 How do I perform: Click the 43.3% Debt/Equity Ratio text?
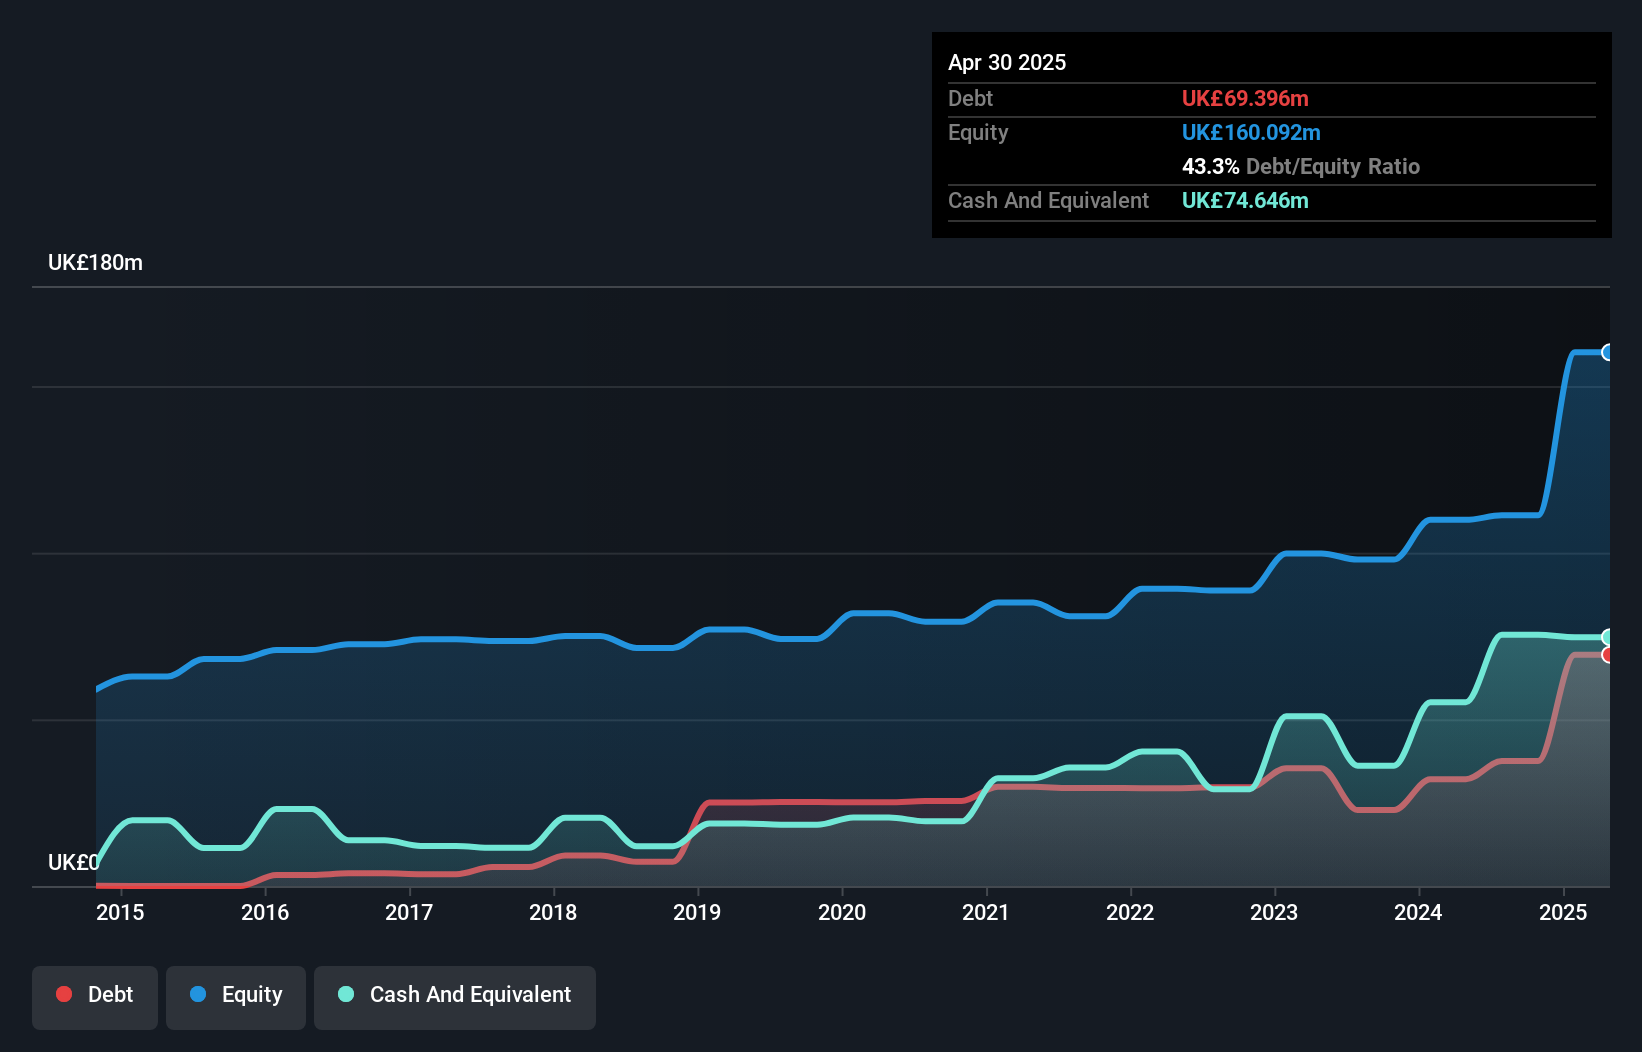click(x=1300, y=167)
